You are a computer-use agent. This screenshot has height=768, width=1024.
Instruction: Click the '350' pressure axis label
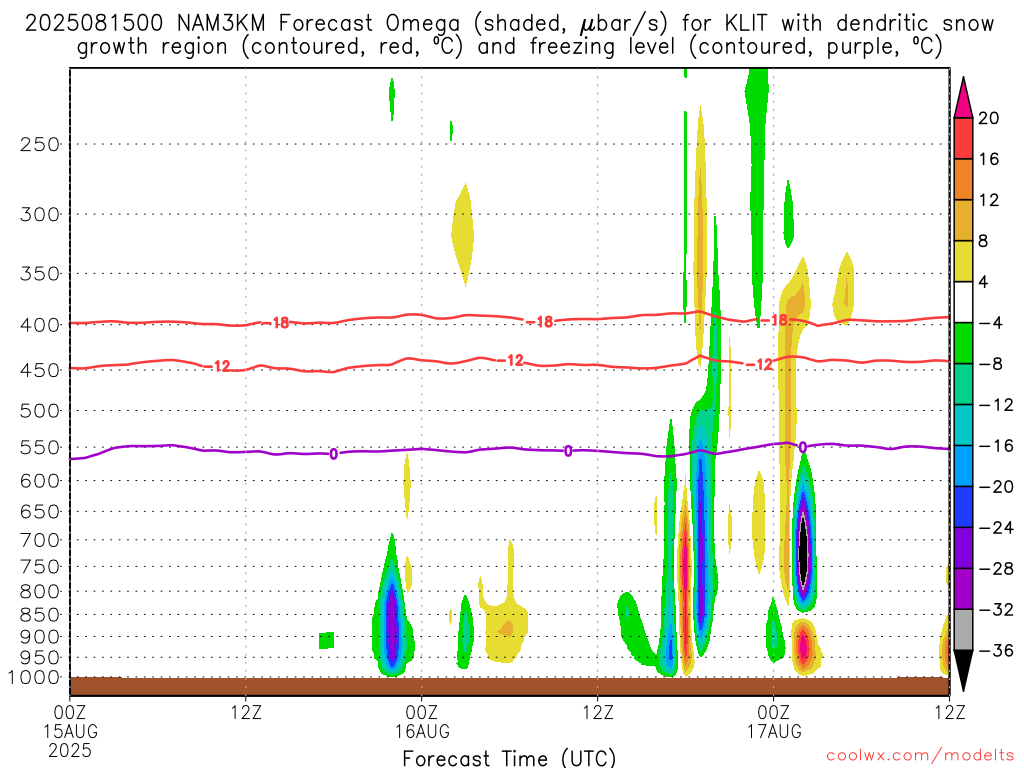tap(40, 274)
